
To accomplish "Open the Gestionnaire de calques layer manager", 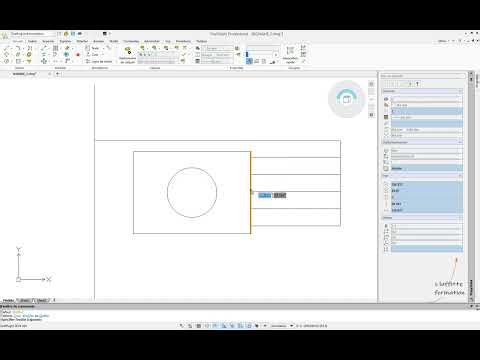I will point(128,55).
